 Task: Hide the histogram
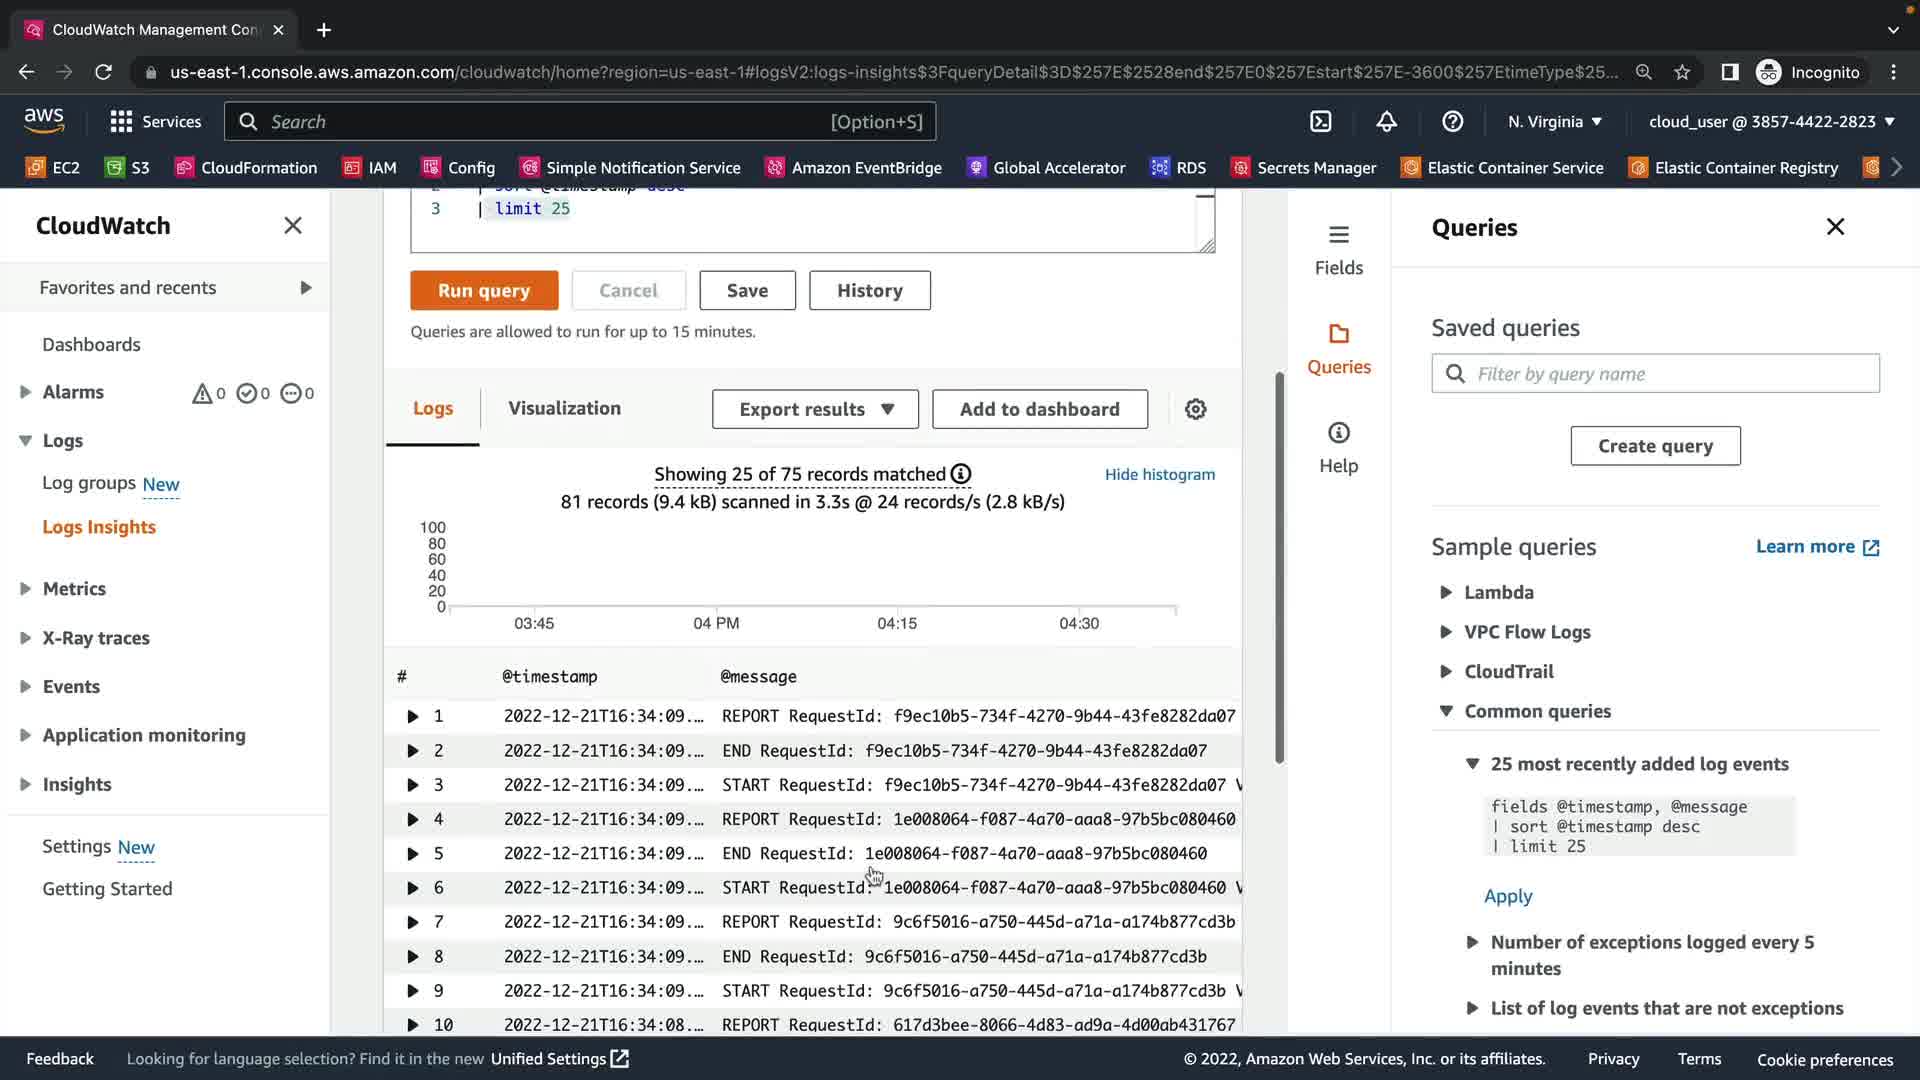coord(1159,474)
